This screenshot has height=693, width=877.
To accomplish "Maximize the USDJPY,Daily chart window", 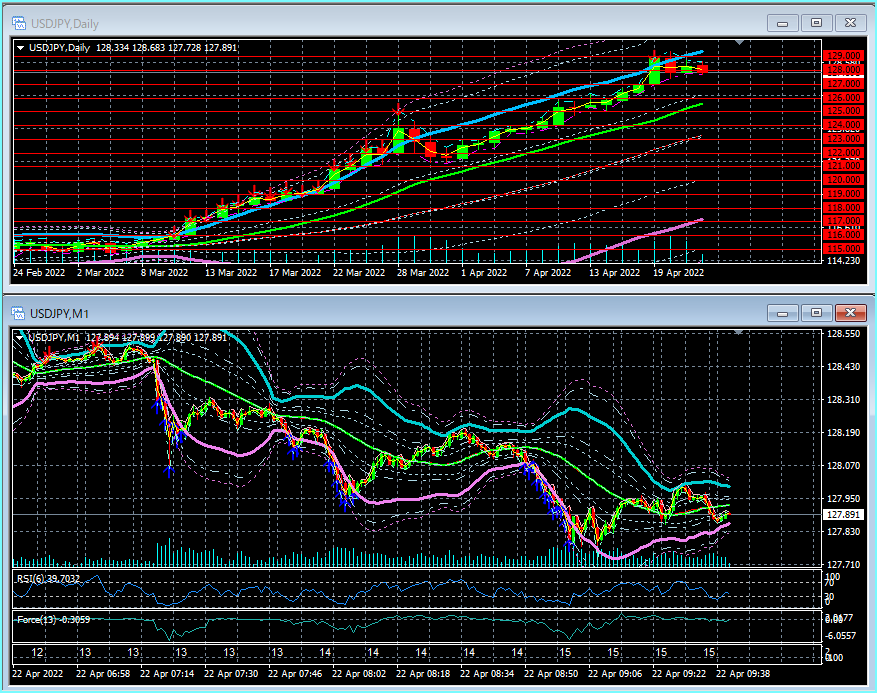I will click(x=817, y=23).
